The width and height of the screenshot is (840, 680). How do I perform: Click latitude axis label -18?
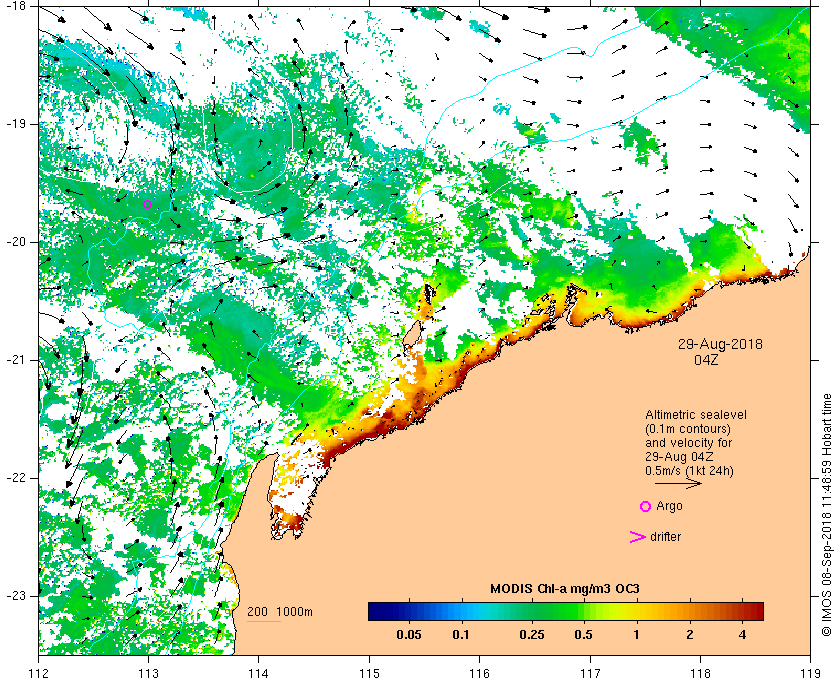point(16,5)
